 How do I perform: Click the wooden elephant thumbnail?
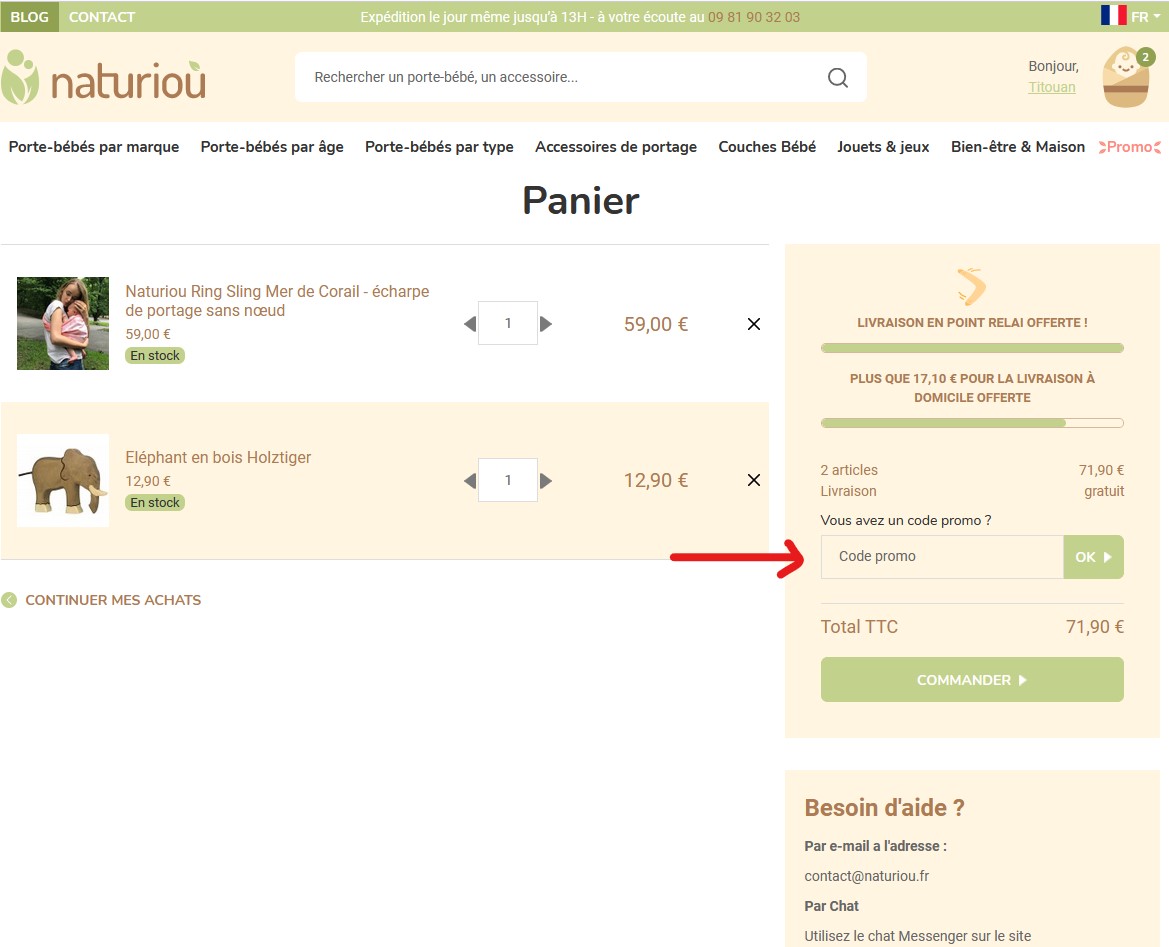click(63, 480)
